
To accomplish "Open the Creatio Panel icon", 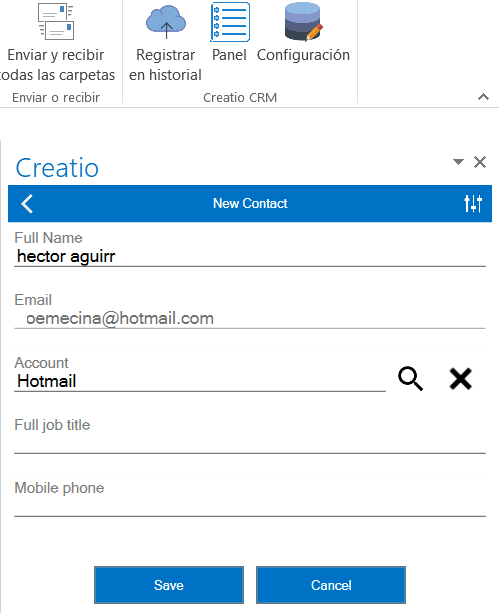I will [230, 22].
